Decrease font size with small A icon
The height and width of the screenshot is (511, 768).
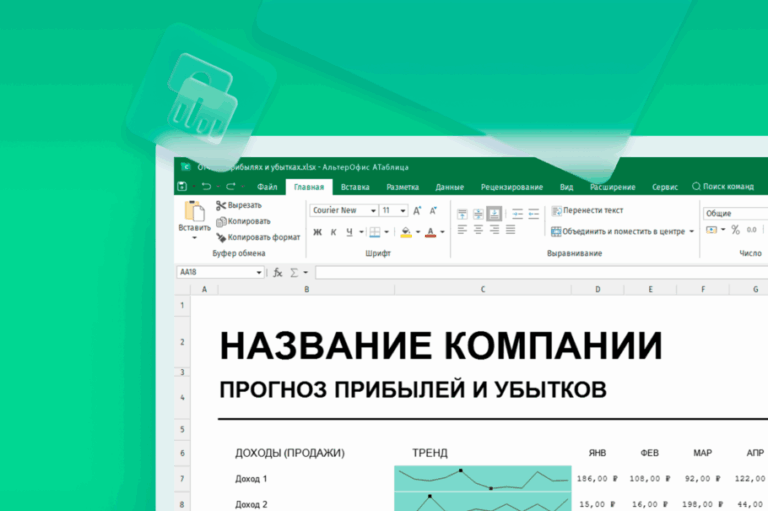coord(433,211)
